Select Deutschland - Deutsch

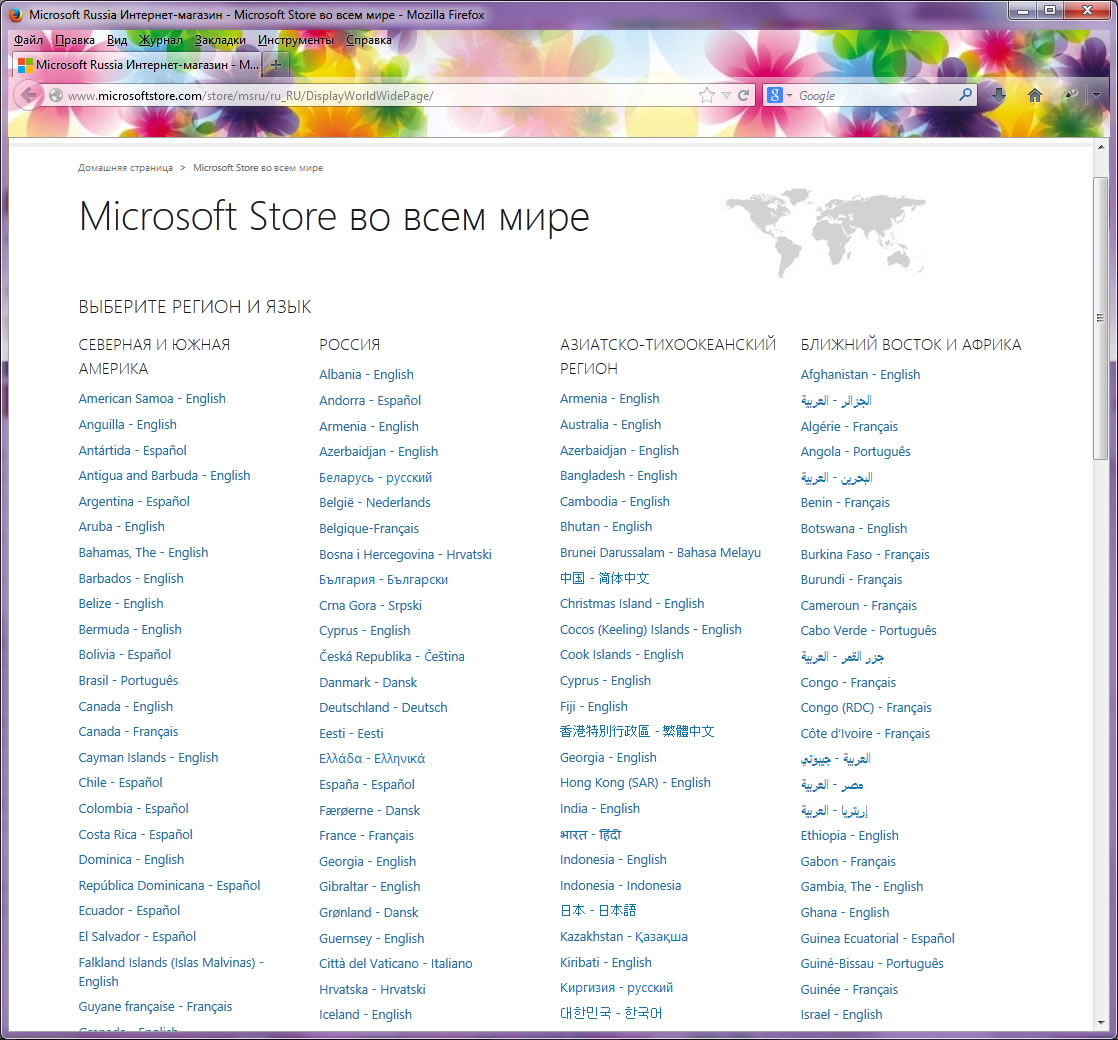tap(384, 708)
